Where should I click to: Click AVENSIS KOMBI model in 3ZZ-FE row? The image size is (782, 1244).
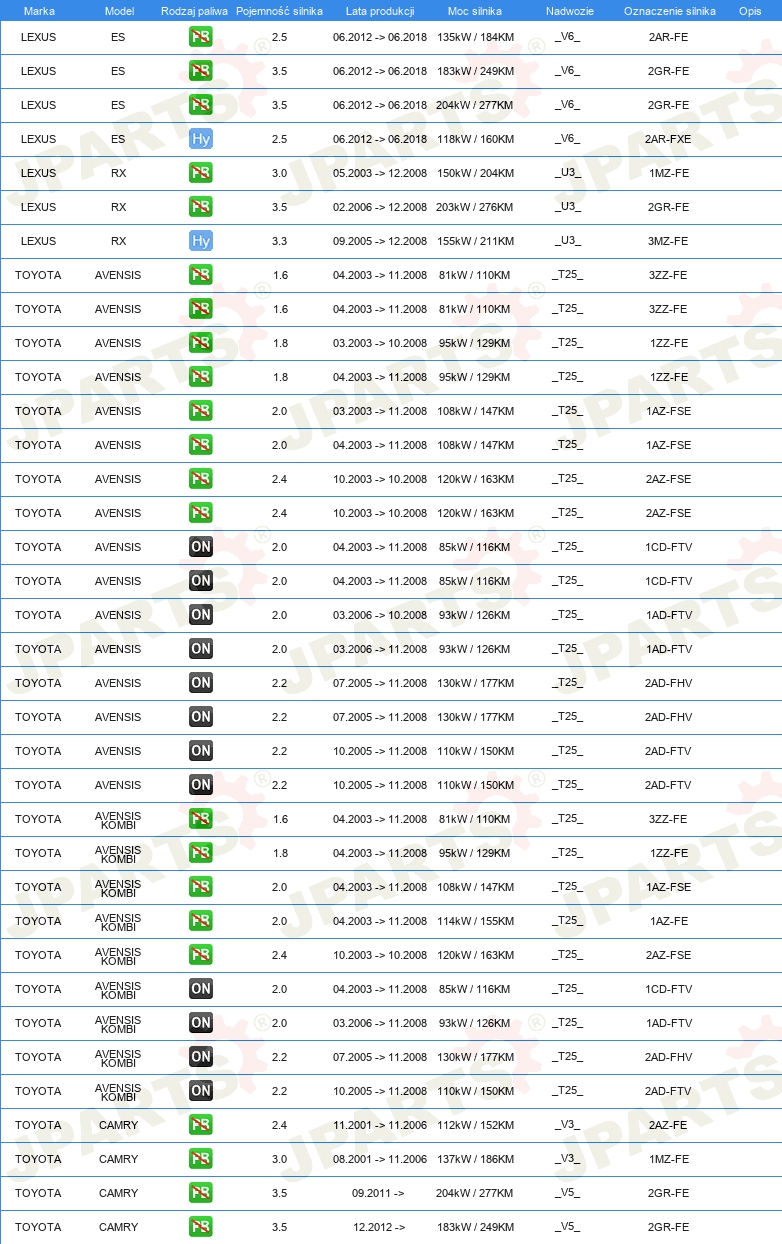118,819
